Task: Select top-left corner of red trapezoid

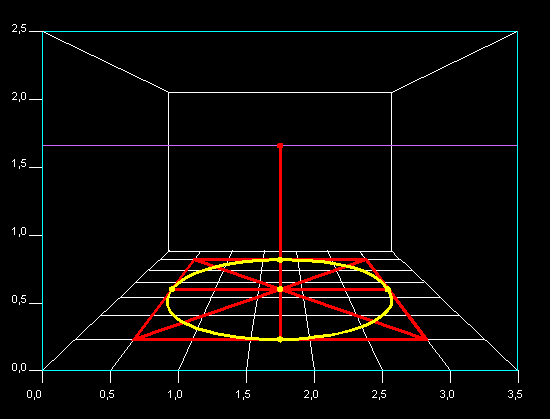Action: [x=194, y=260]
